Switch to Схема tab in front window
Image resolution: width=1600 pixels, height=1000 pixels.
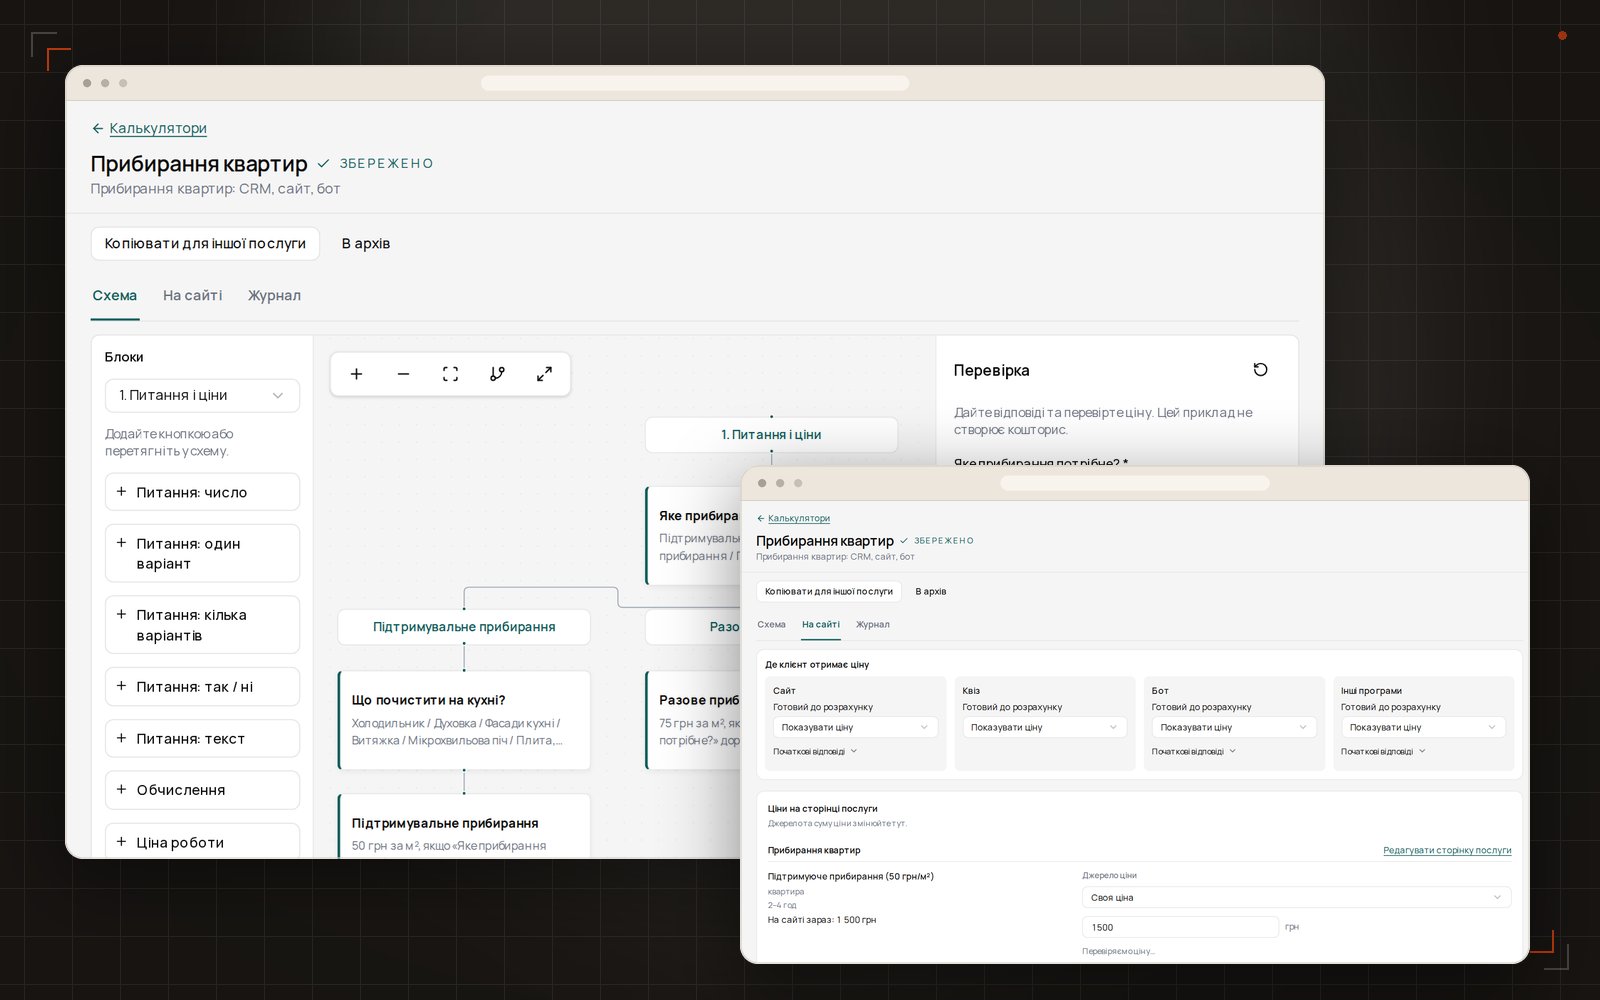point(771,625)
